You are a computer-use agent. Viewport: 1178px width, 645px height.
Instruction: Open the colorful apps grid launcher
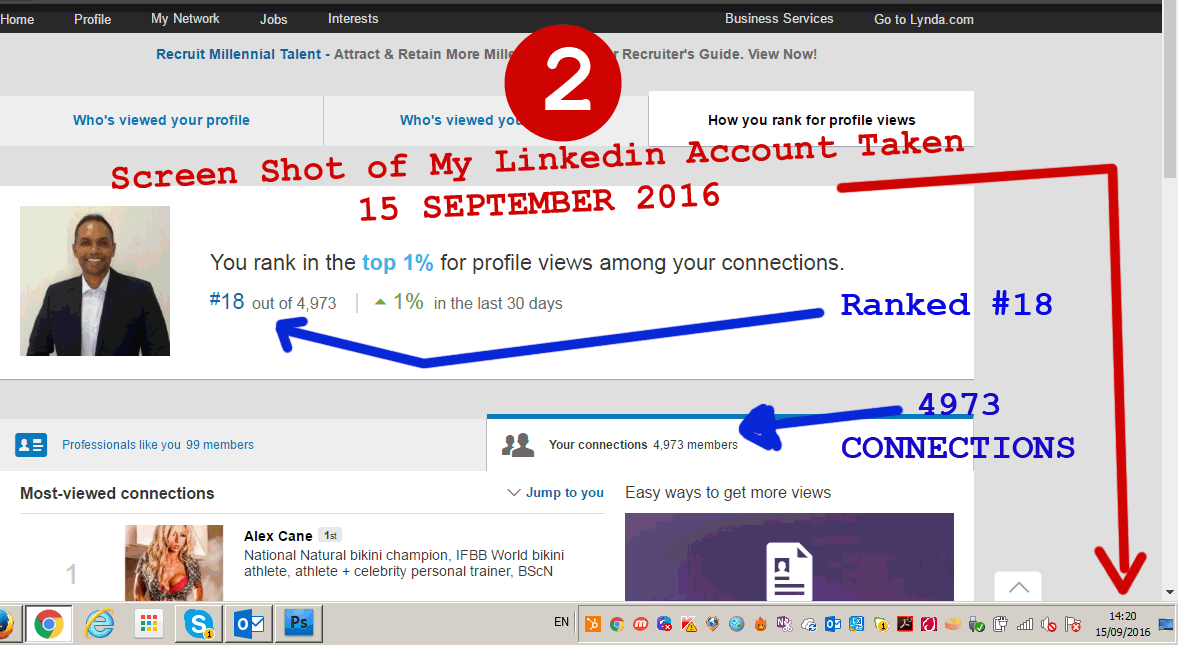[149, 624]
